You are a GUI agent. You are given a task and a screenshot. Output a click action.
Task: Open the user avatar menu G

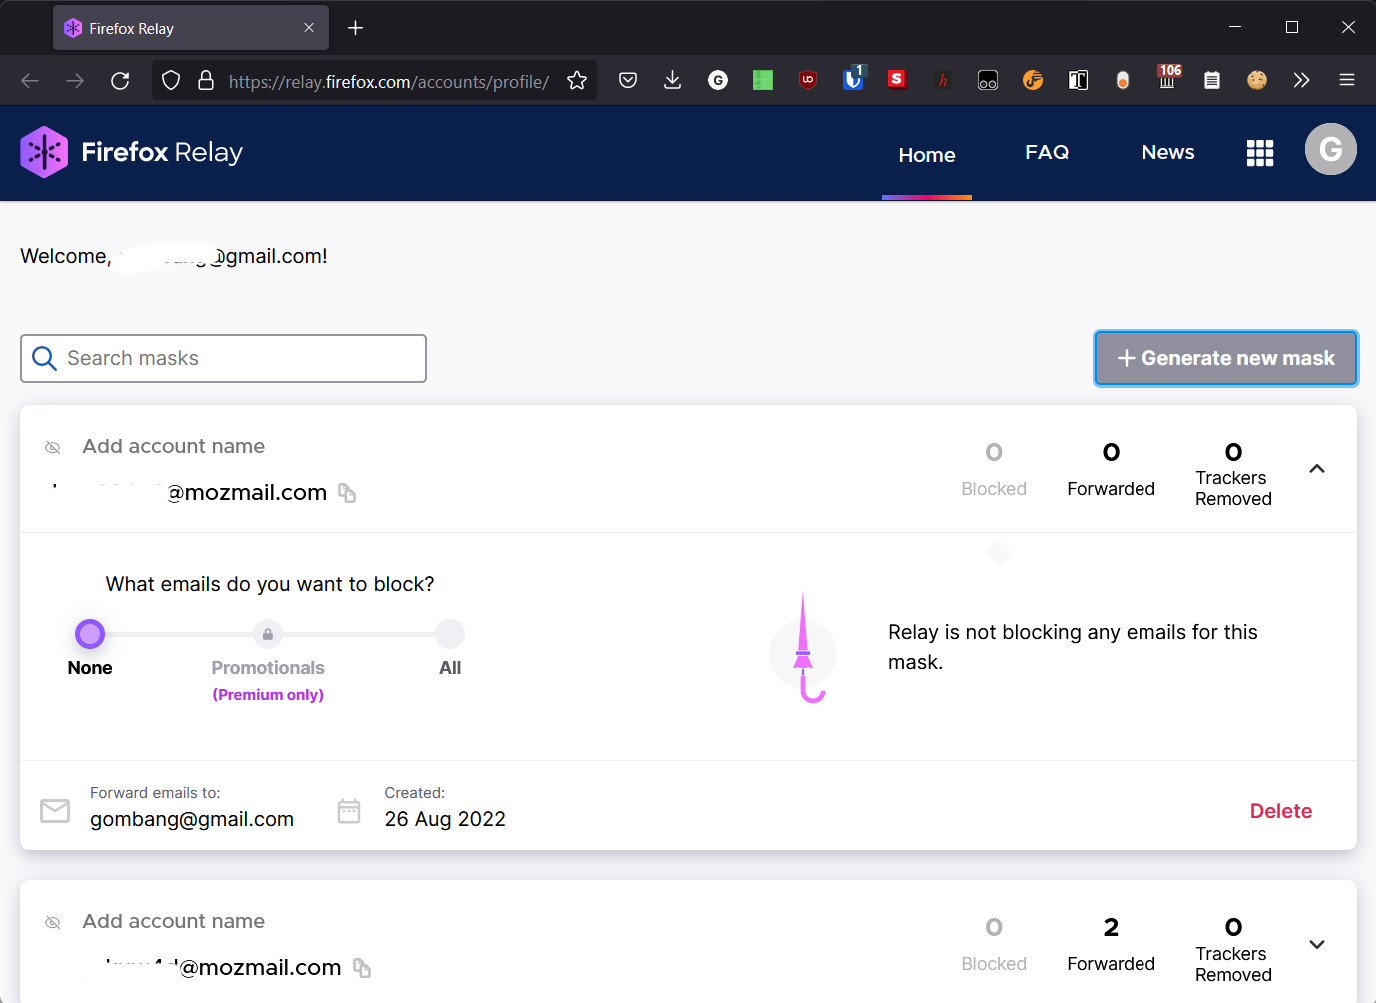1331,149
